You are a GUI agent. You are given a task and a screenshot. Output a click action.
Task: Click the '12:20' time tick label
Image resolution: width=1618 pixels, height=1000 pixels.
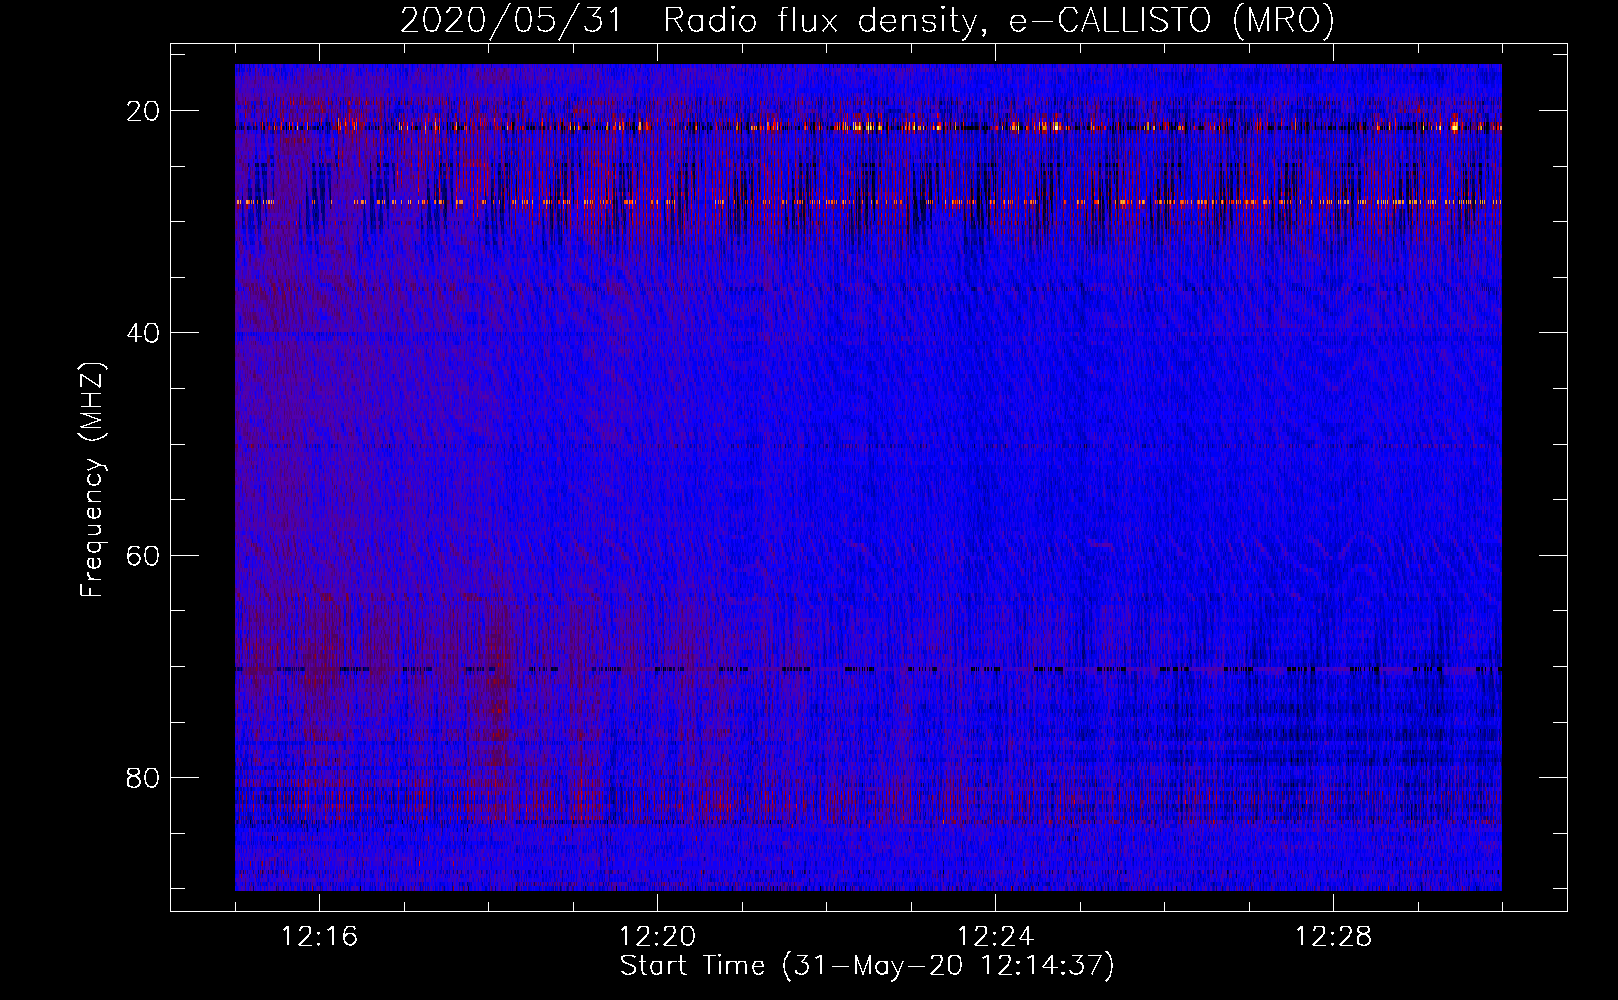pos(658,937)
